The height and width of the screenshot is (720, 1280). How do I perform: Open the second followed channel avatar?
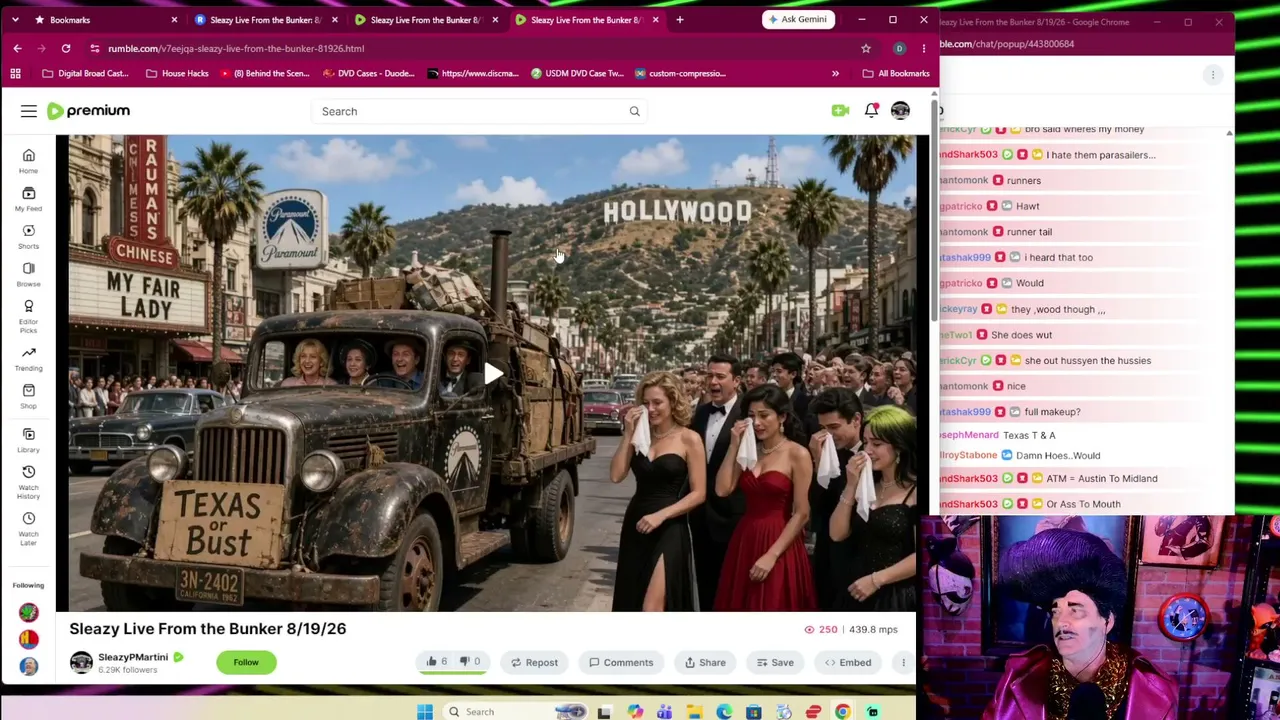coord(29,639)
